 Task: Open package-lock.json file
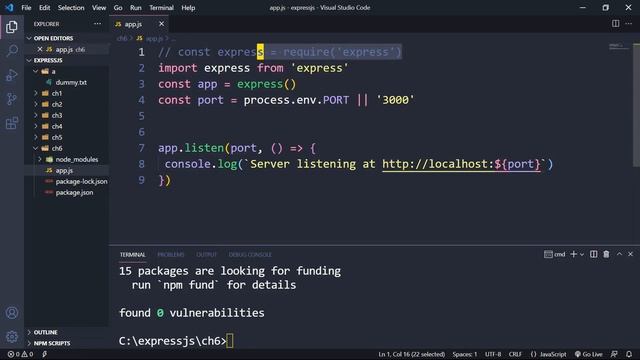click(x=81, y=181)
